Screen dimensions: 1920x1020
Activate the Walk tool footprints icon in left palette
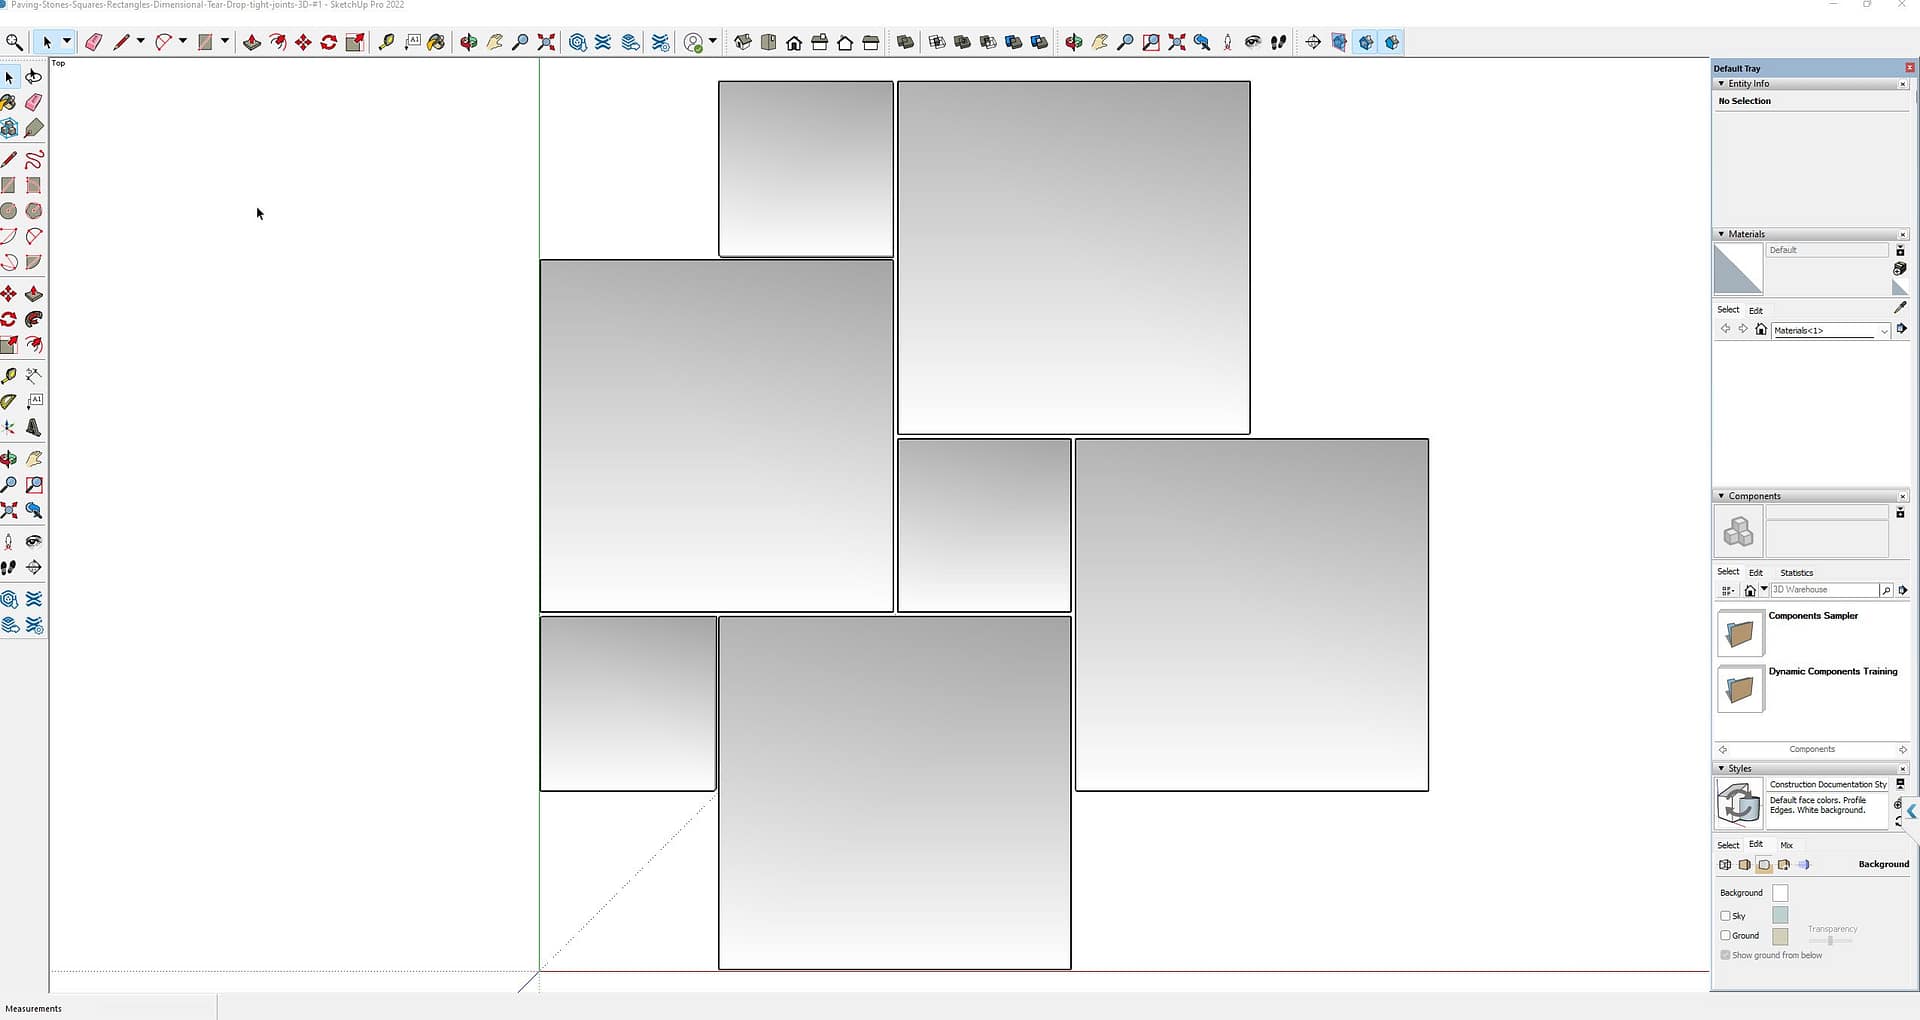(9, 568)
